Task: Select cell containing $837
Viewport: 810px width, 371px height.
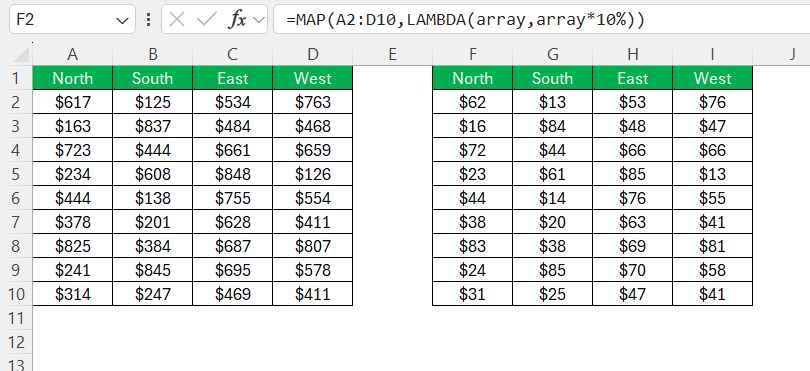Action: (x=152, y=126)
